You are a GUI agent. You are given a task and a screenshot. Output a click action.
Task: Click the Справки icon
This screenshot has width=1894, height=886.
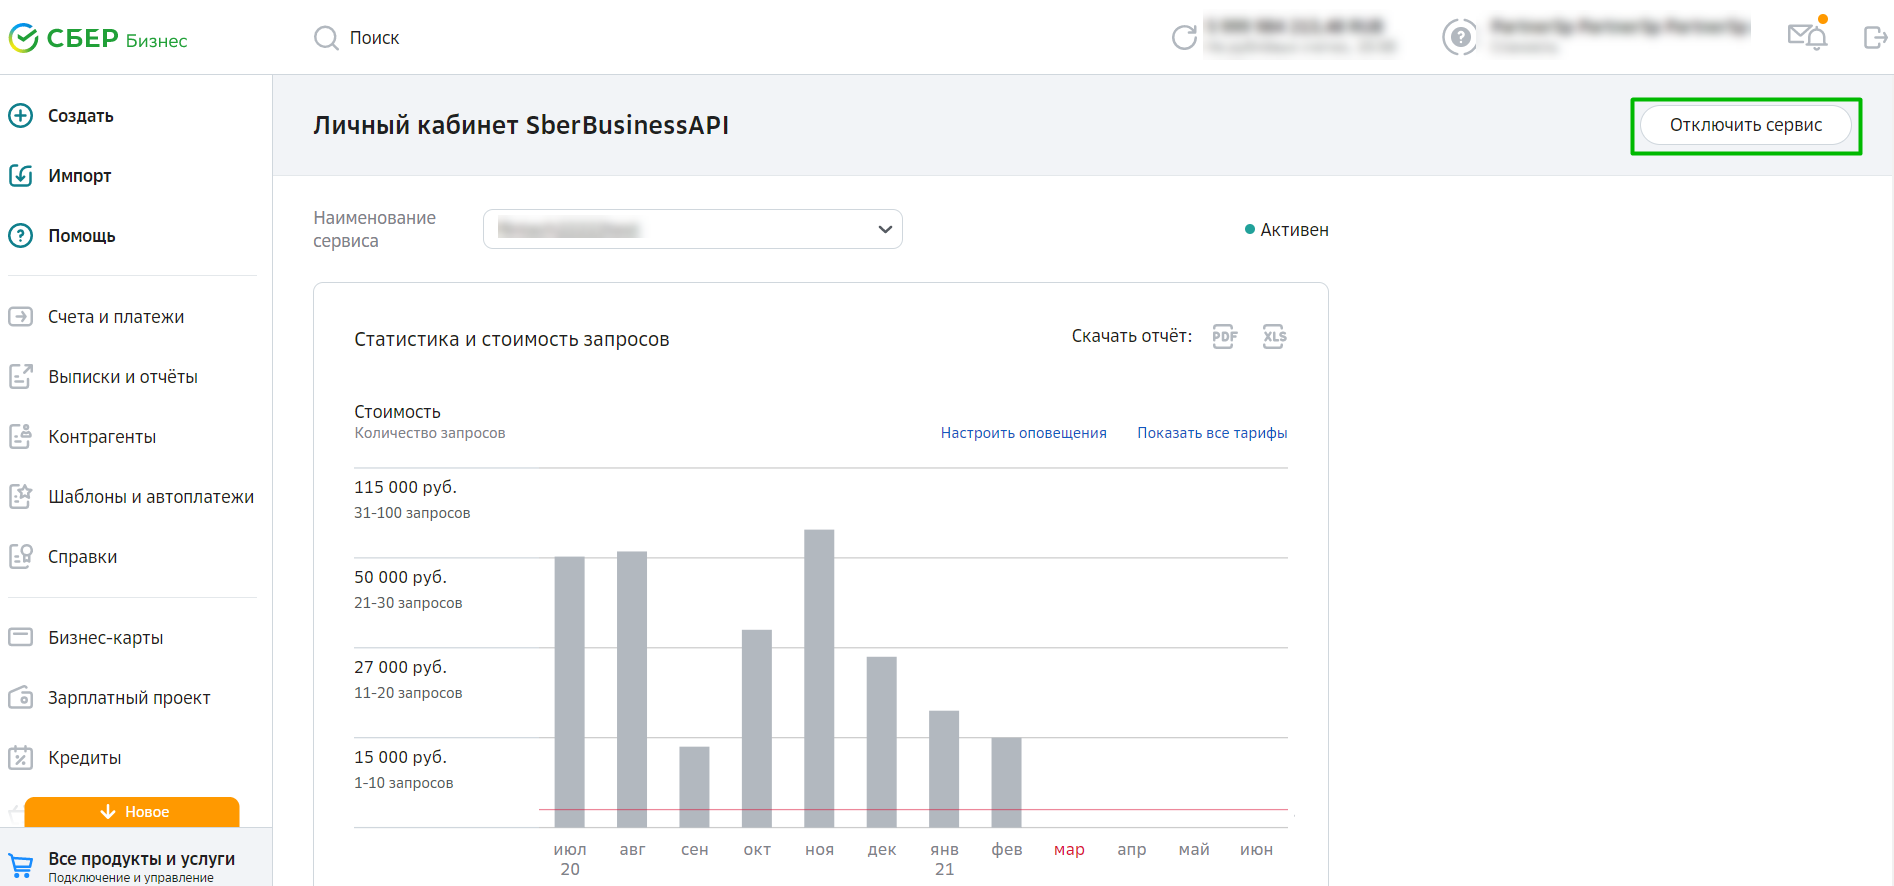click(21, 557)
